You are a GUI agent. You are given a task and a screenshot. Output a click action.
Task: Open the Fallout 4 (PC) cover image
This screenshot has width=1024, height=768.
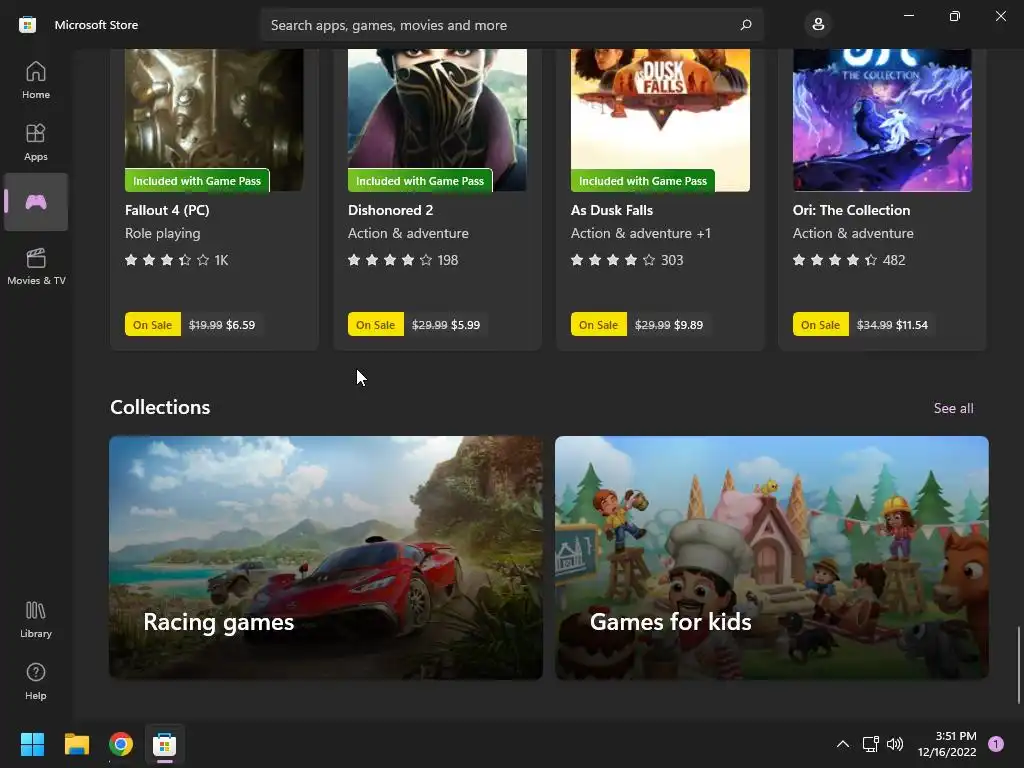[x=214, y=120]
